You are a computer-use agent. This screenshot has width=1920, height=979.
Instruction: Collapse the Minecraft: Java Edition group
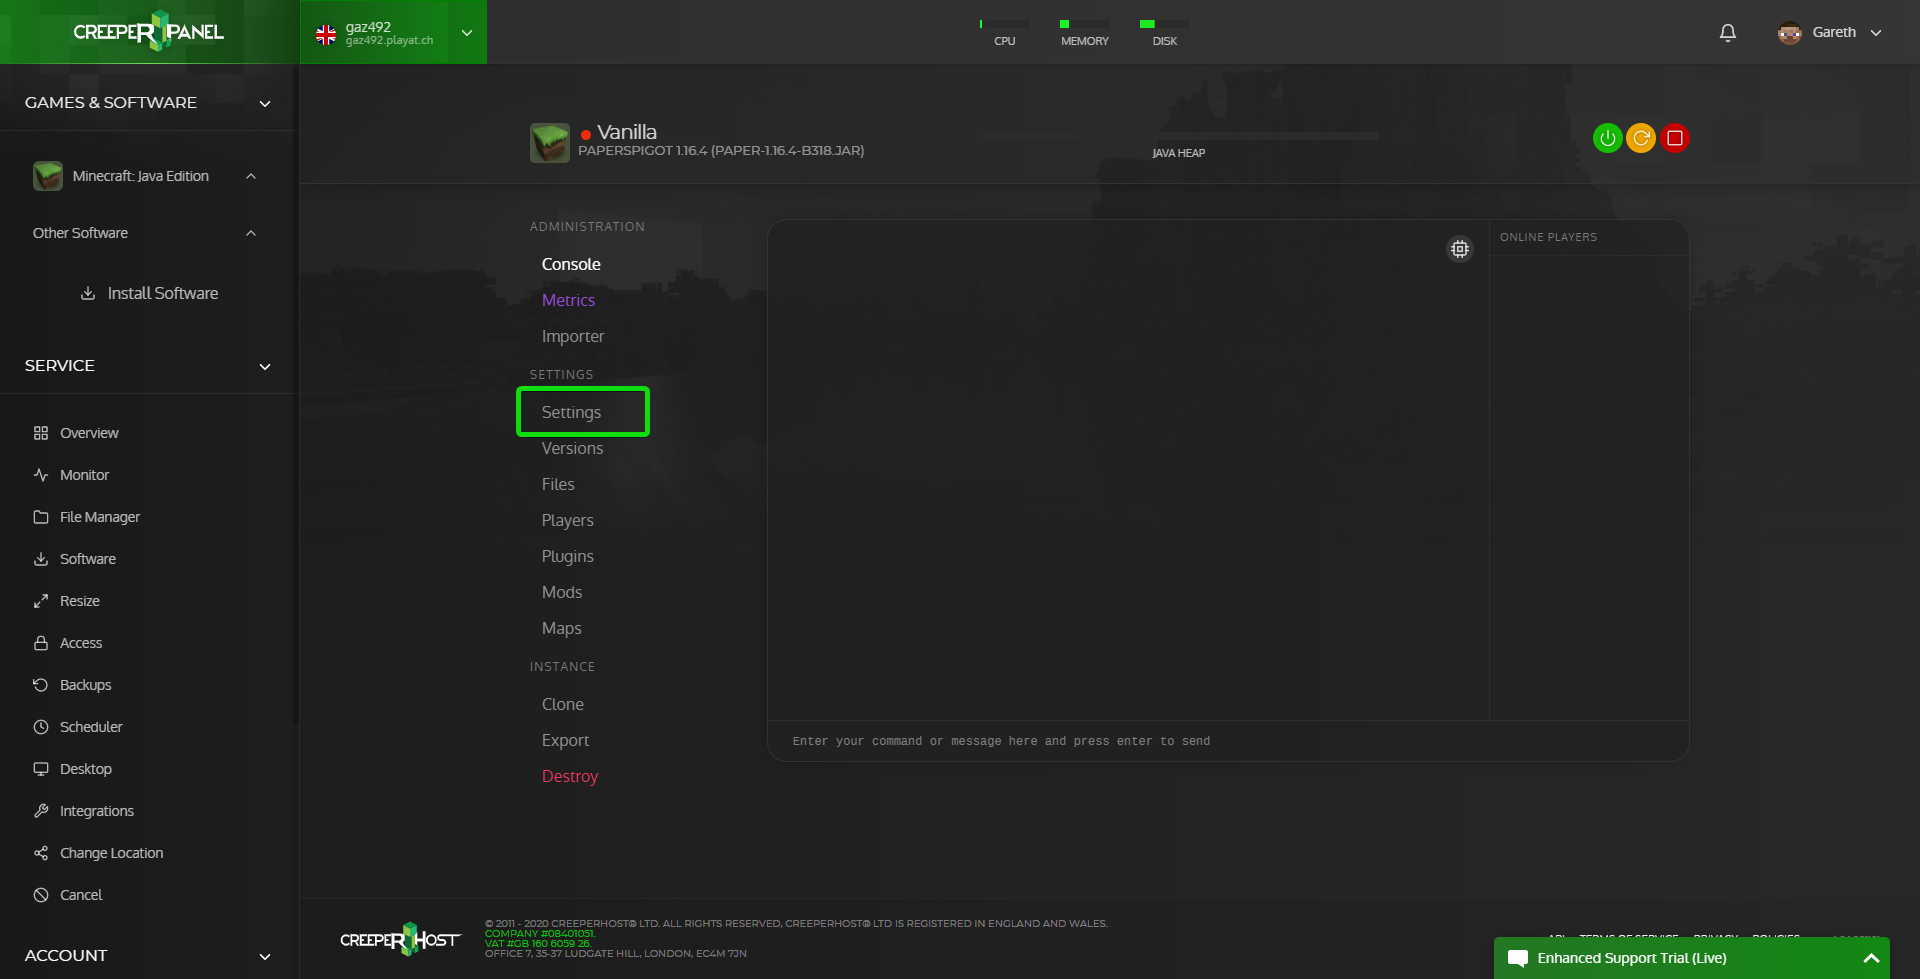pyautogui.click(x=251, y=176)
